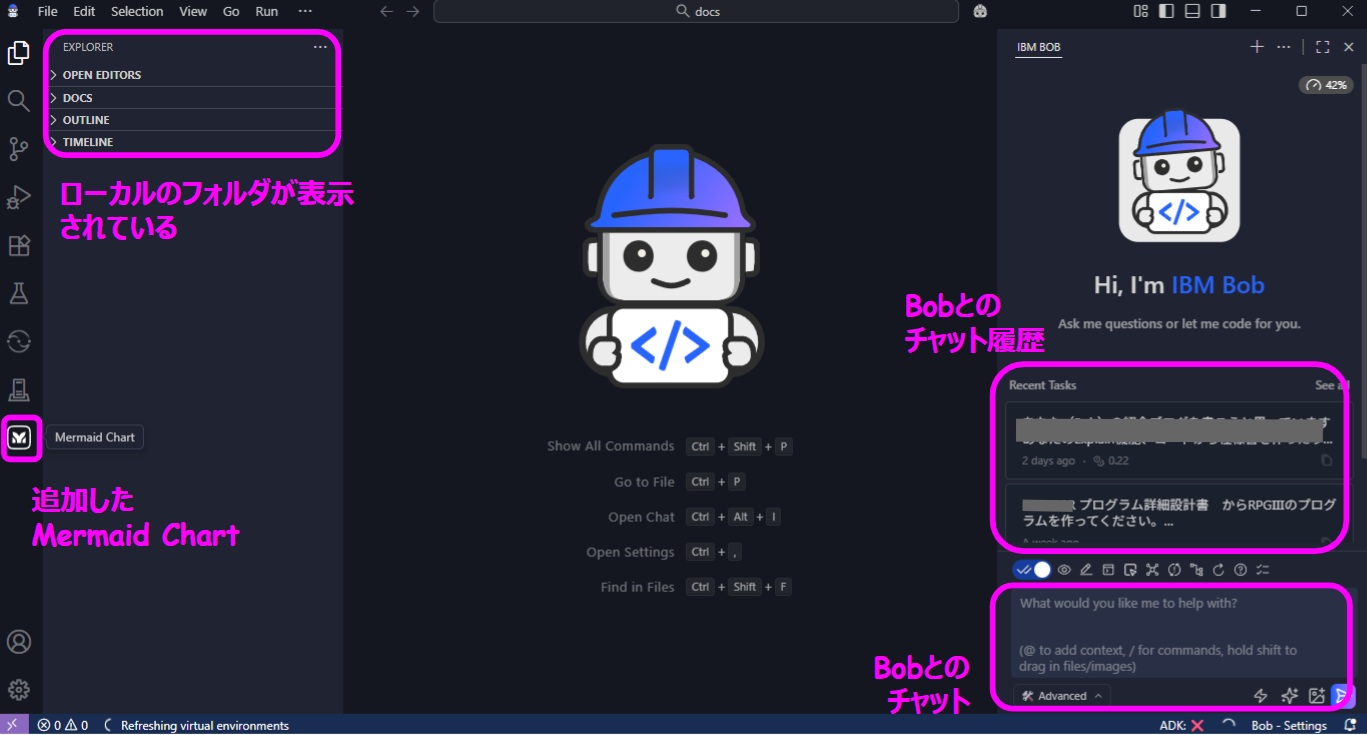Open the Run and Debug view
Screen dimensions: 1367x735
(x=18, y=197)
